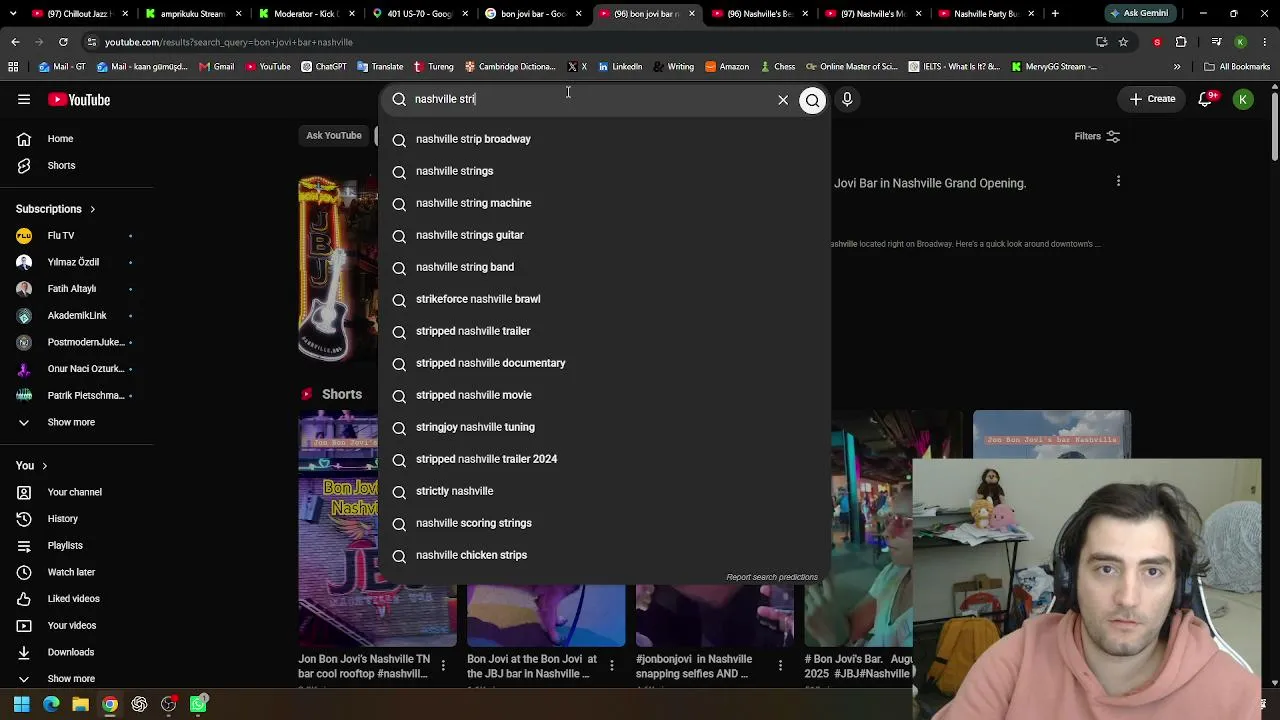Select suggestion 'stripped nashville documentary'
The width and height of the screenshot is (1280, 720).
pyautogui.click(x=604, y=363)
